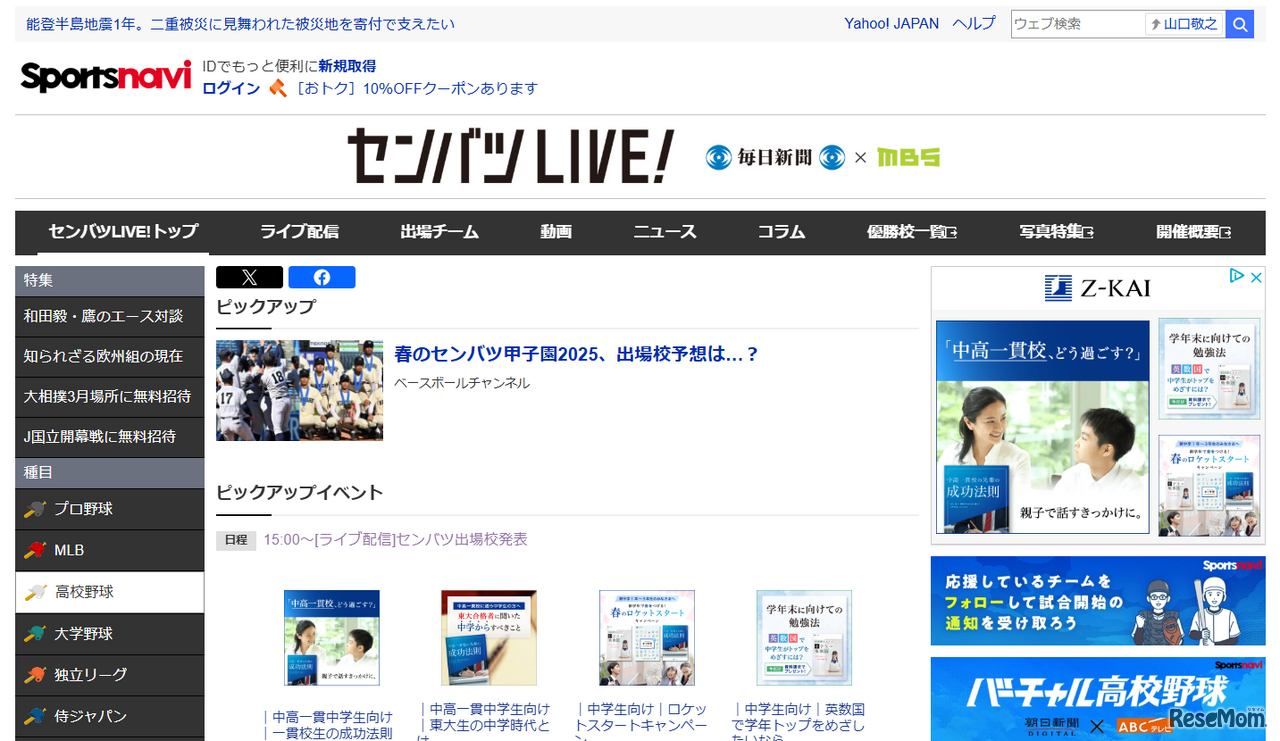Click the MBS logo

point(908,157)
